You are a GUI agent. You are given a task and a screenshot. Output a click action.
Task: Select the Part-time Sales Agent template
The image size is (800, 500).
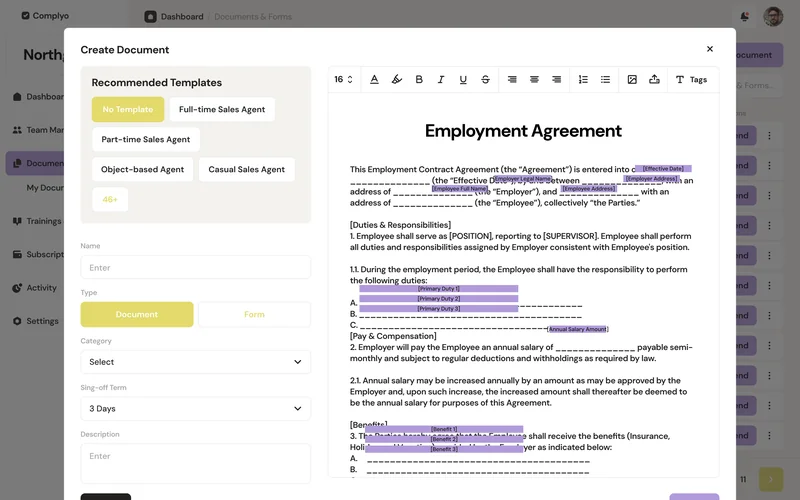pos(146,139)
